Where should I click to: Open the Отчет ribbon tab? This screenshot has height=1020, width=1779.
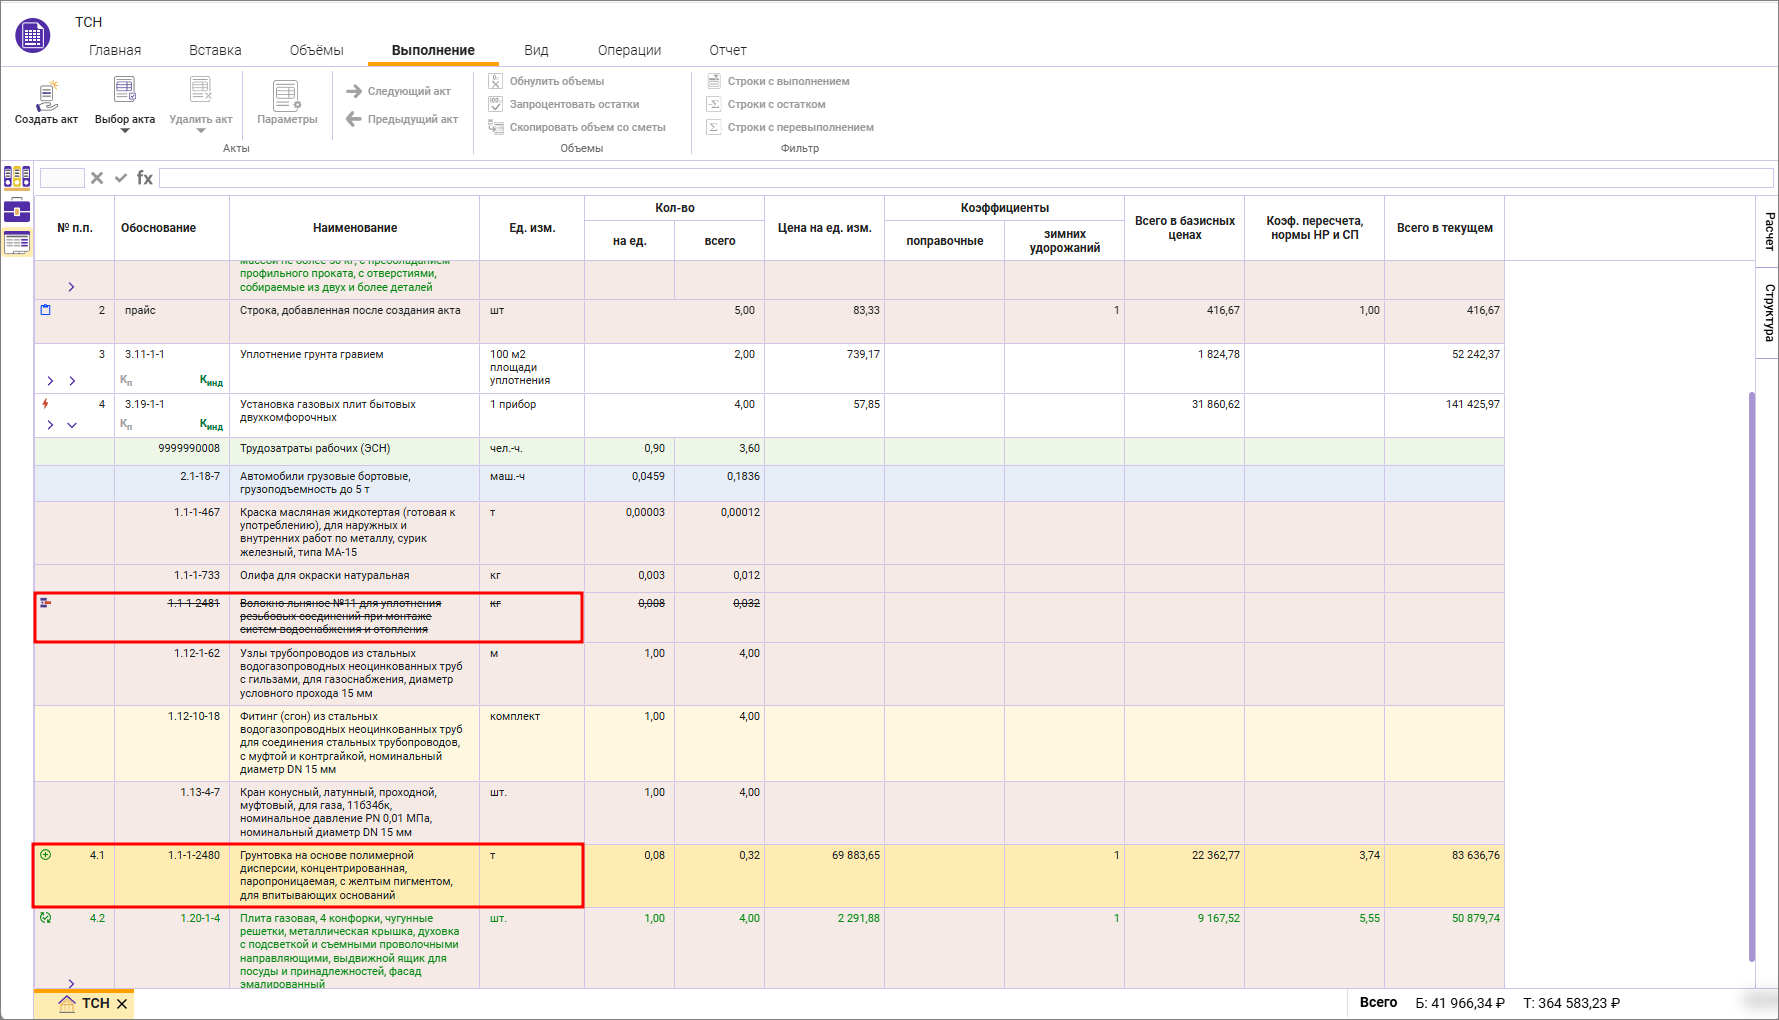[x=728, y=50]
